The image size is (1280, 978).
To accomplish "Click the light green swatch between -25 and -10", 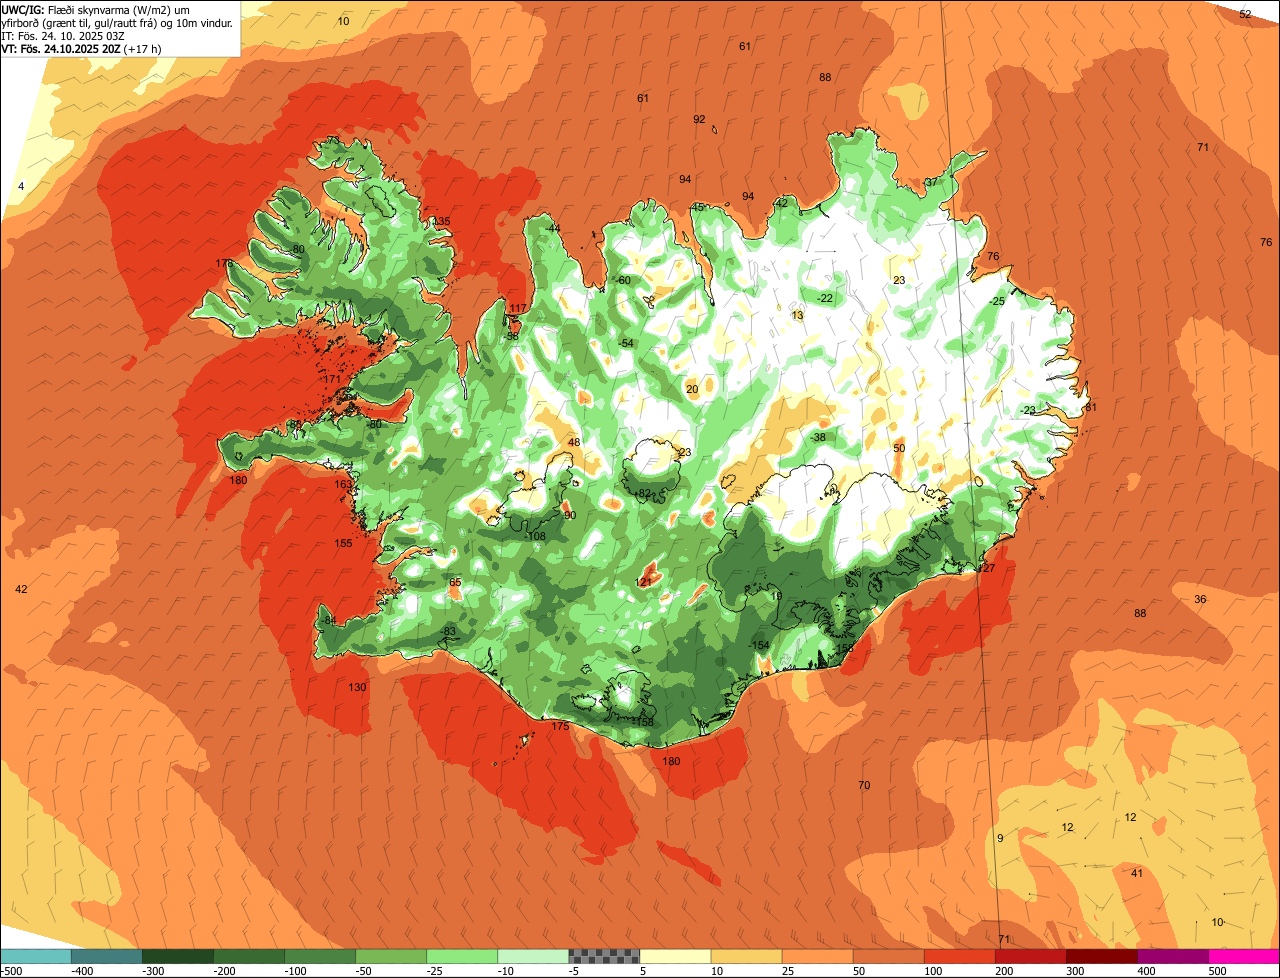I will (x=462, y=956).
